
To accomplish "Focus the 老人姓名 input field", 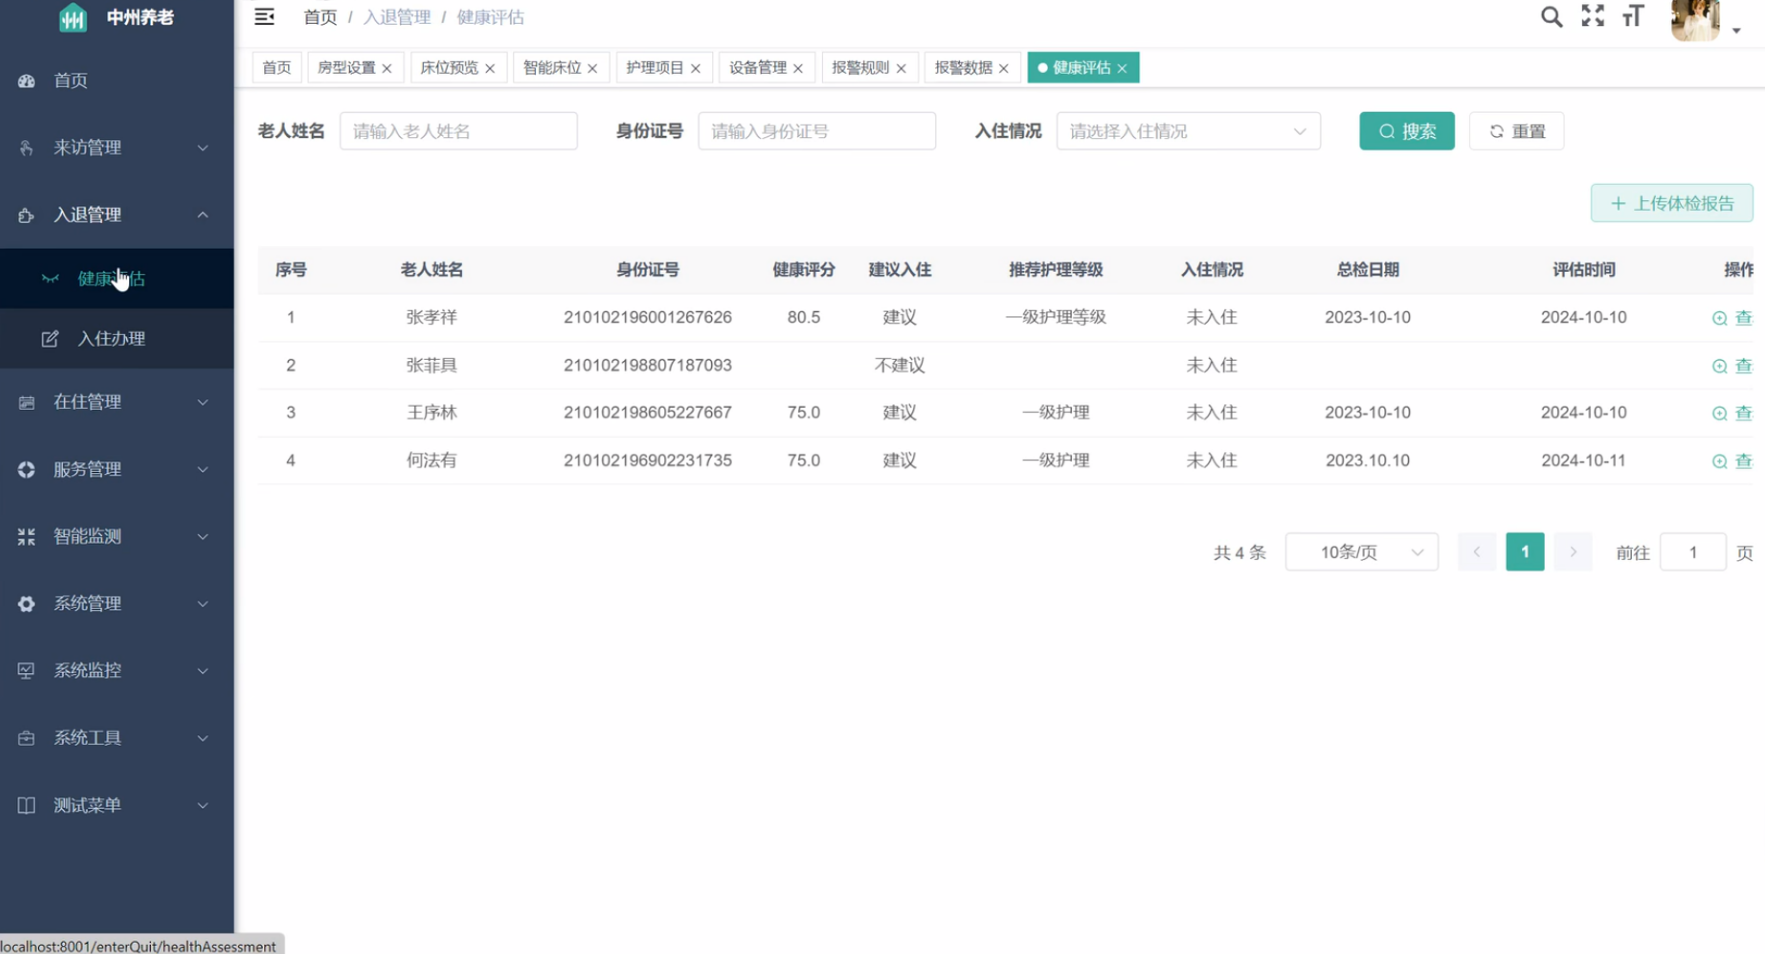I will point(458,131).
